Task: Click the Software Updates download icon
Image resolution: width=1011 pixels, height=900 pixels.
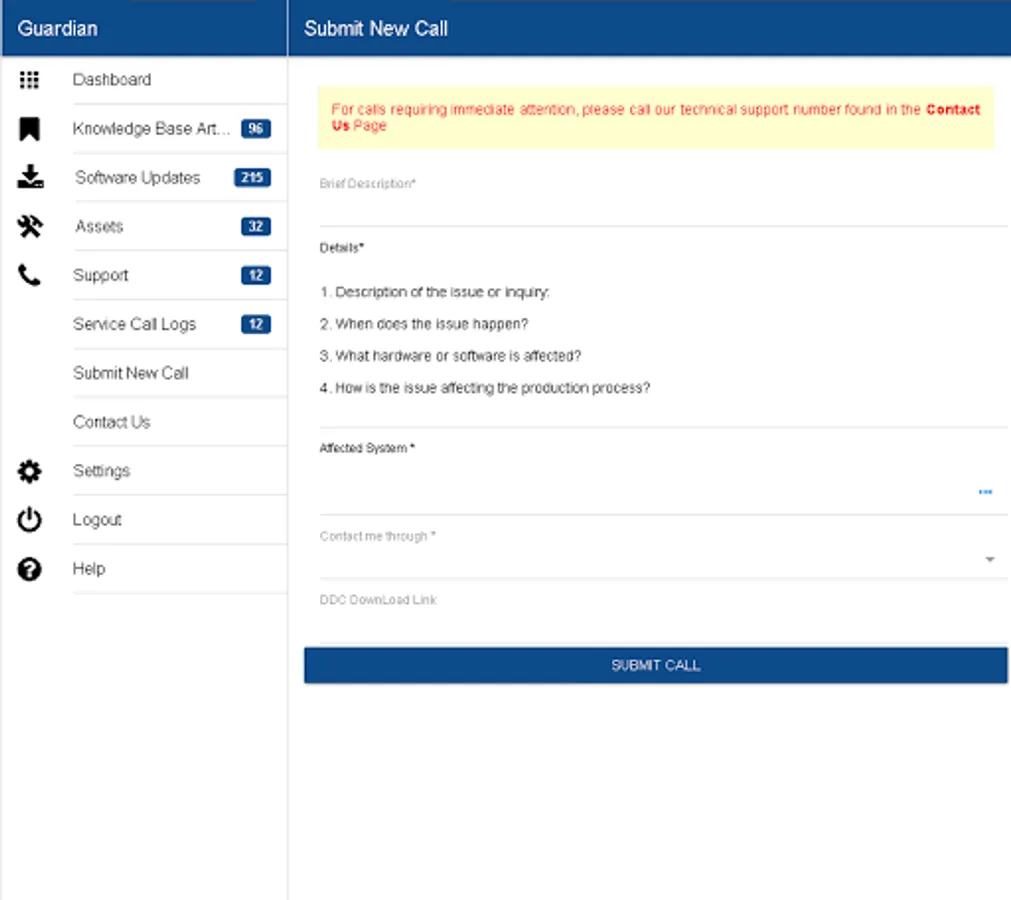Action: [x=30, y=177]
